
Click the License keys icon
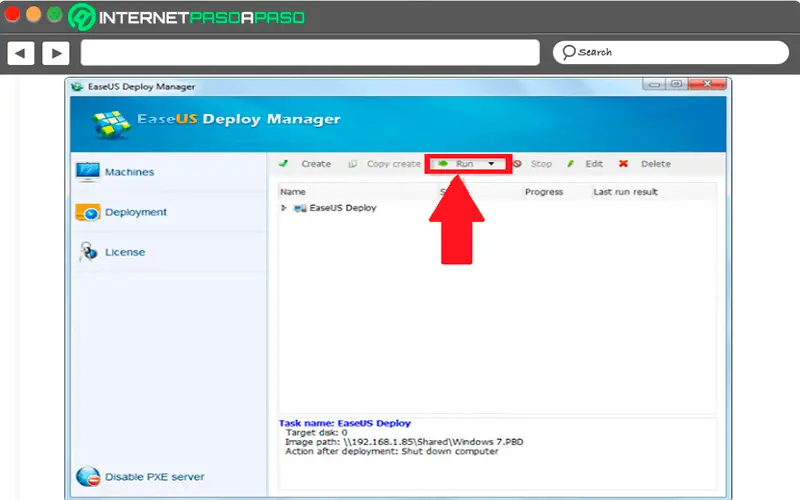click(88, 252)
